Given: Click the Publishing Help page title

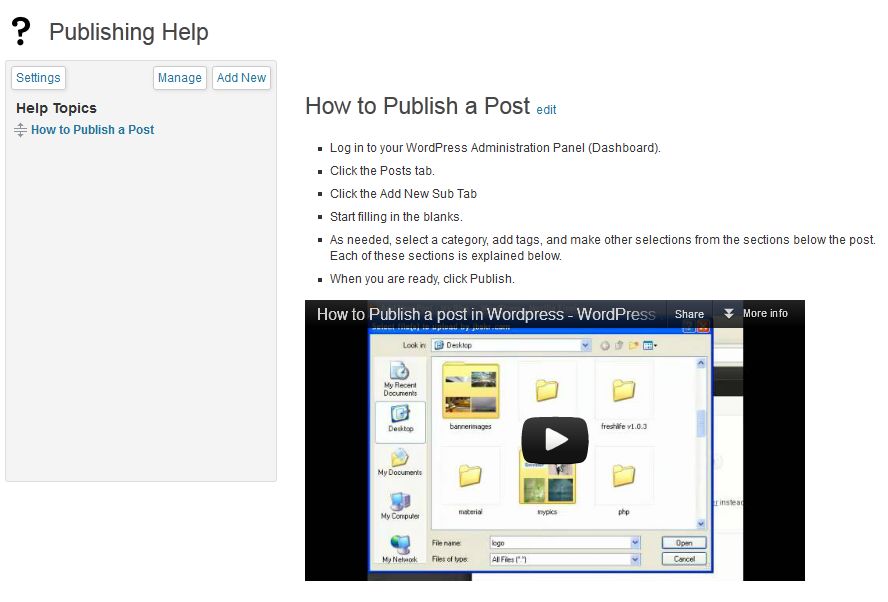Looking at the screenshot, I should click(x=129, y=32).
